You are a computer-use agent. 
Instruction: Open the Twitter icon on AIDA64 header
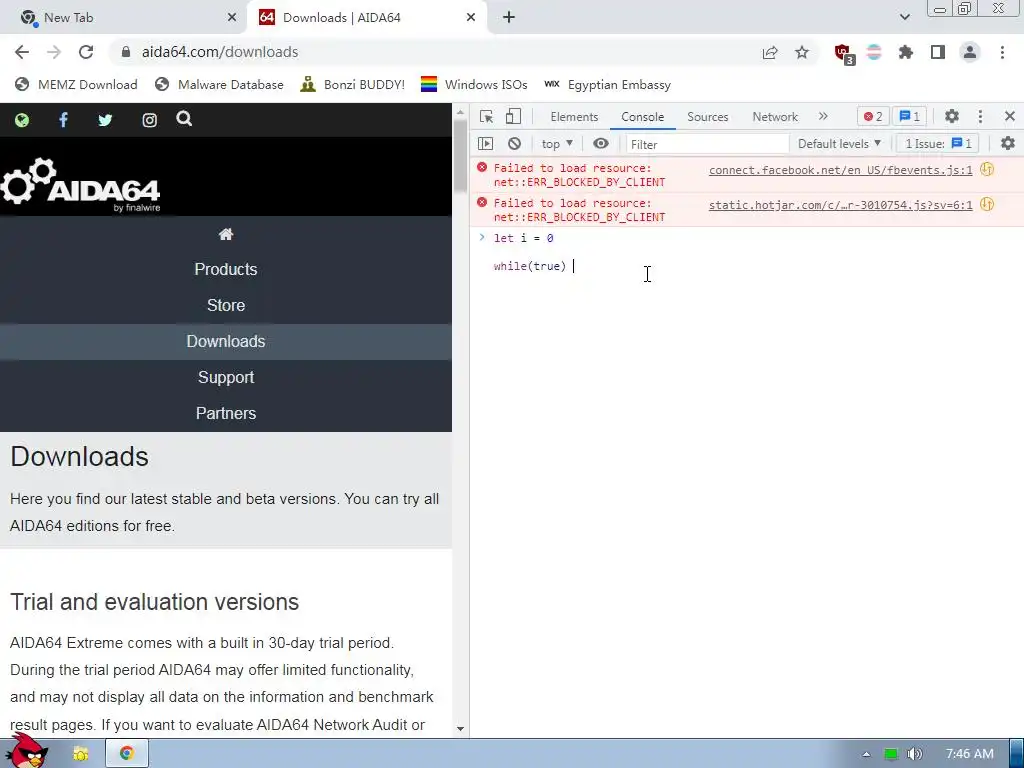[x=105, y=120]
